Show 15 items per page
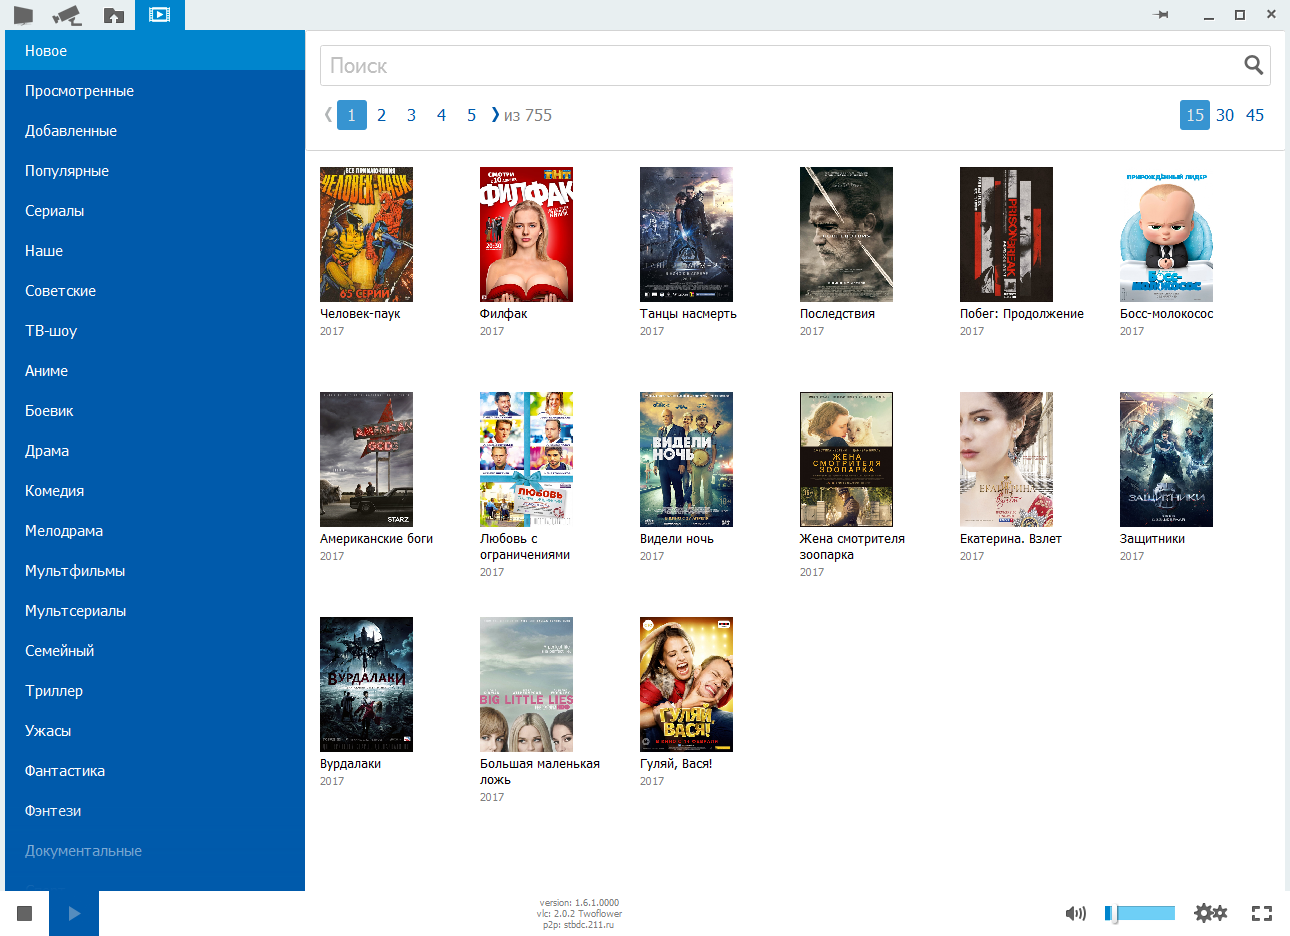This screenshot has height=936, width=1290. click(1195, 115)
